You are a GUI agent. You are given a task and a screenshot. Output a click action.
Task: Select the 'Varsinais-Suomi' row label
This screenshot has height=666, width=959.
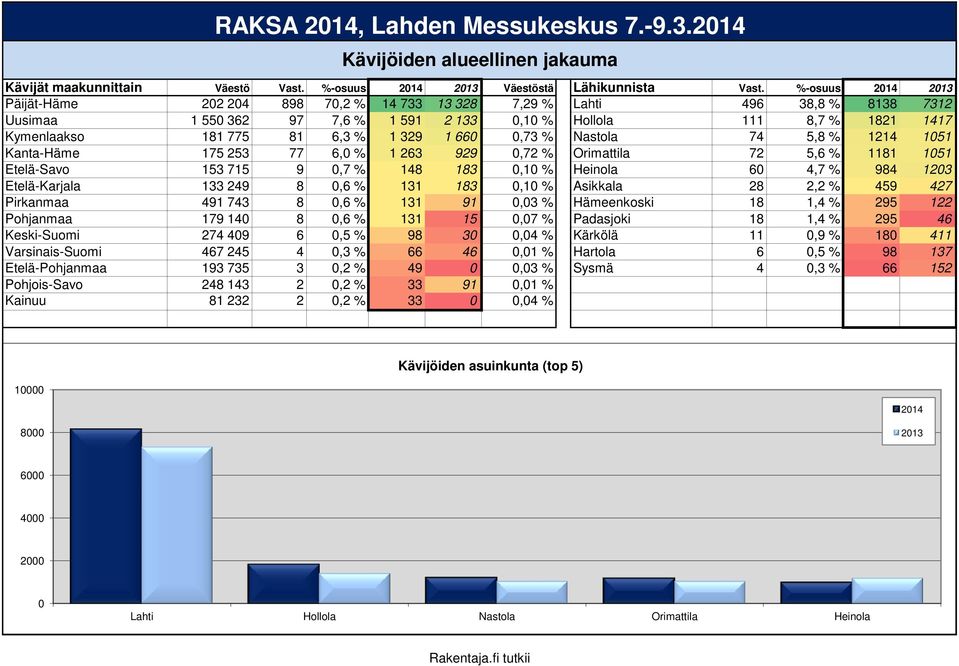point(53,251)
